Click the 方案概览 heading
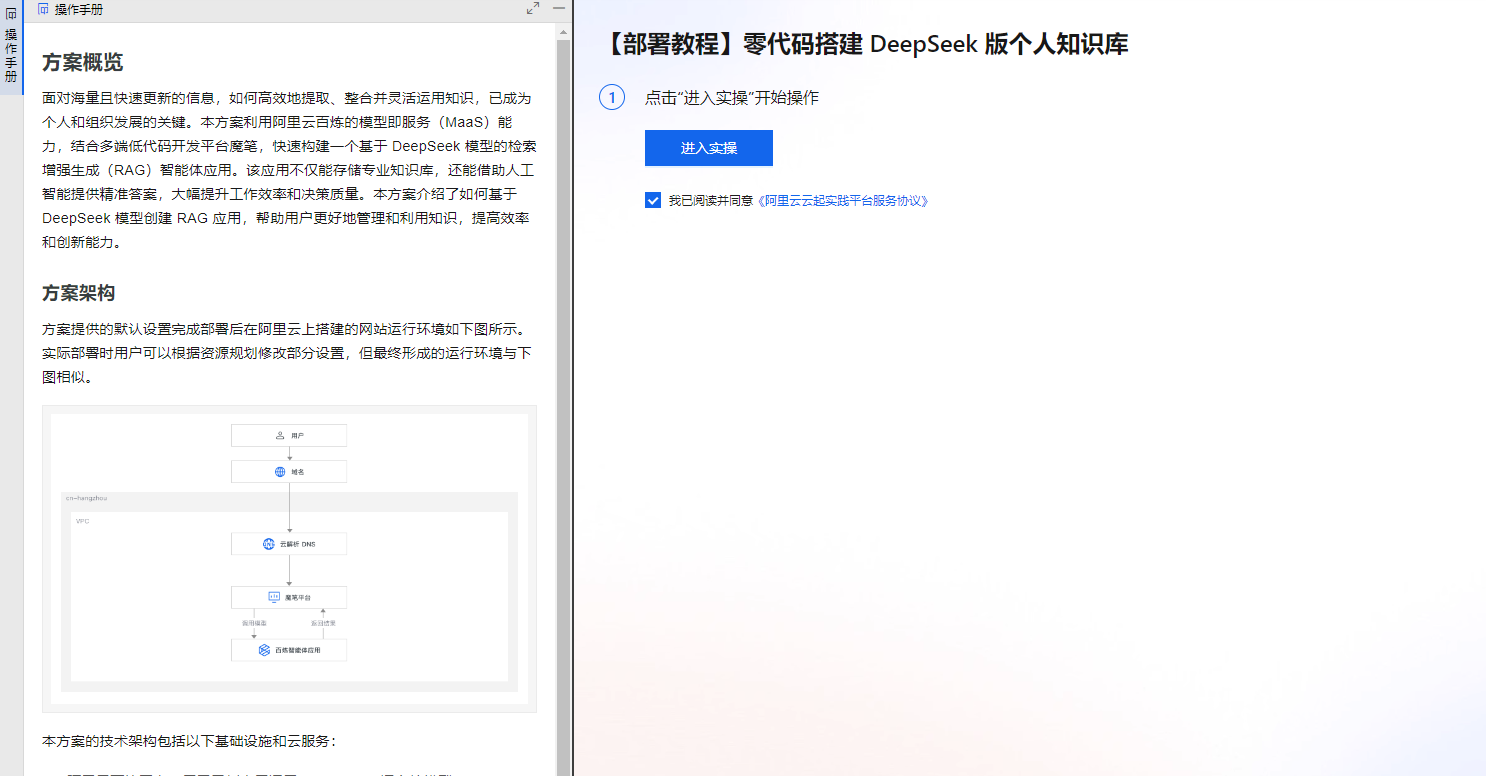 (x=83, y=62)
